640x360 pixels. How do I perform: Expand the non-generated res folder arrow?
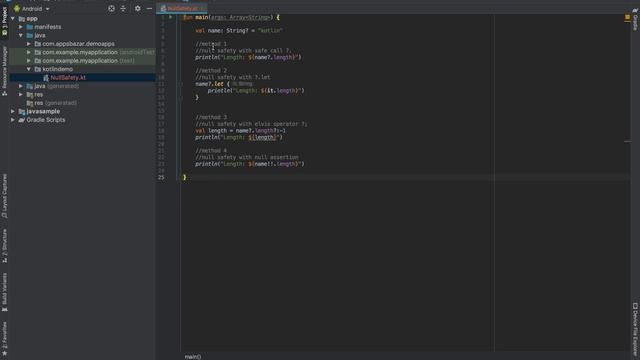point(21,94)
